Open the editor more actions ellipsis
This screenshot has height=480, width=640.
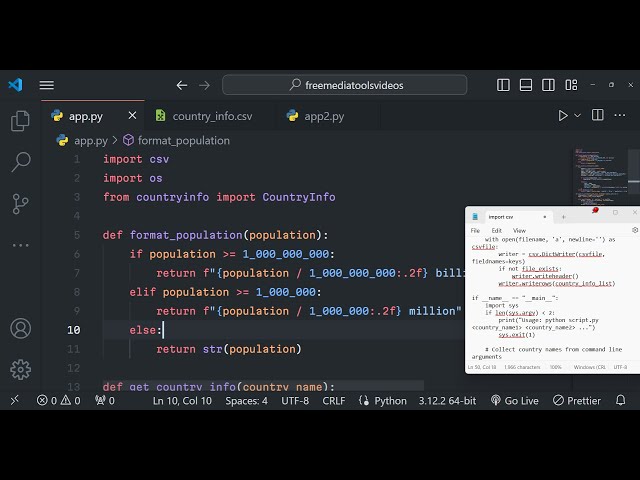point(624,116)
